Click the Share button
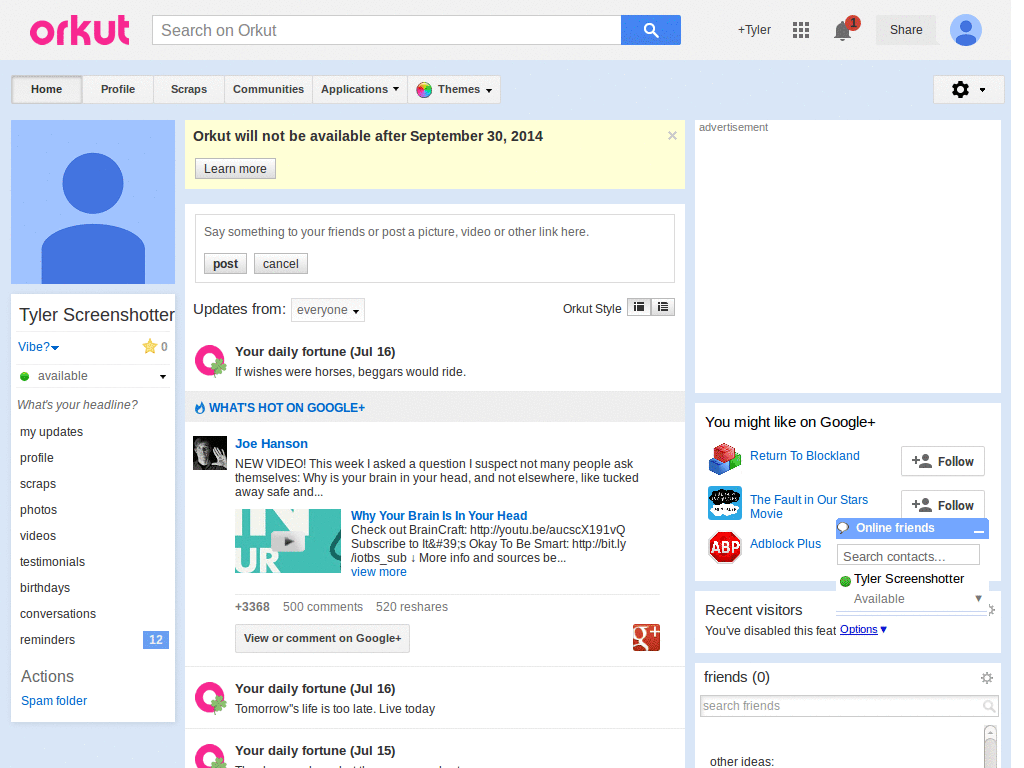The image size is (1024, 768). pyautogui.click(x=906, y=30)
